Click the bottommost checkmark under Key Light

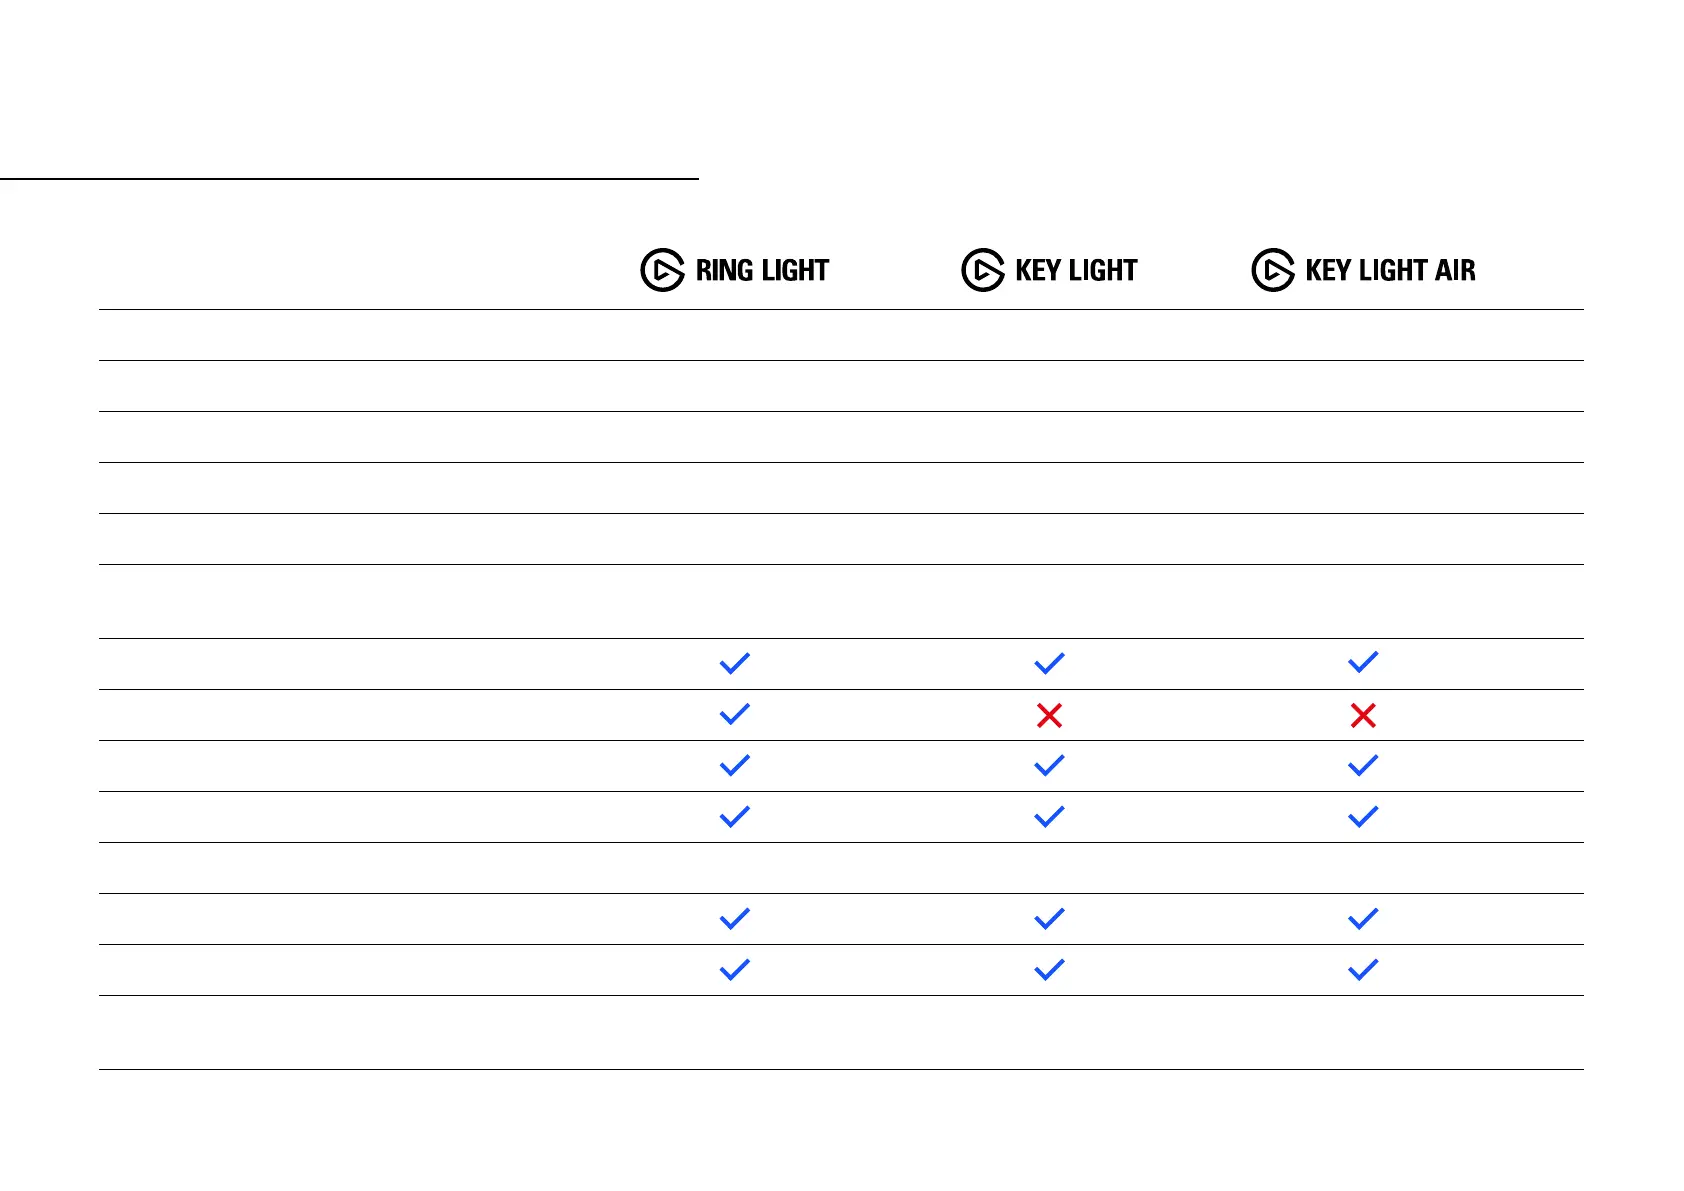1049,969
